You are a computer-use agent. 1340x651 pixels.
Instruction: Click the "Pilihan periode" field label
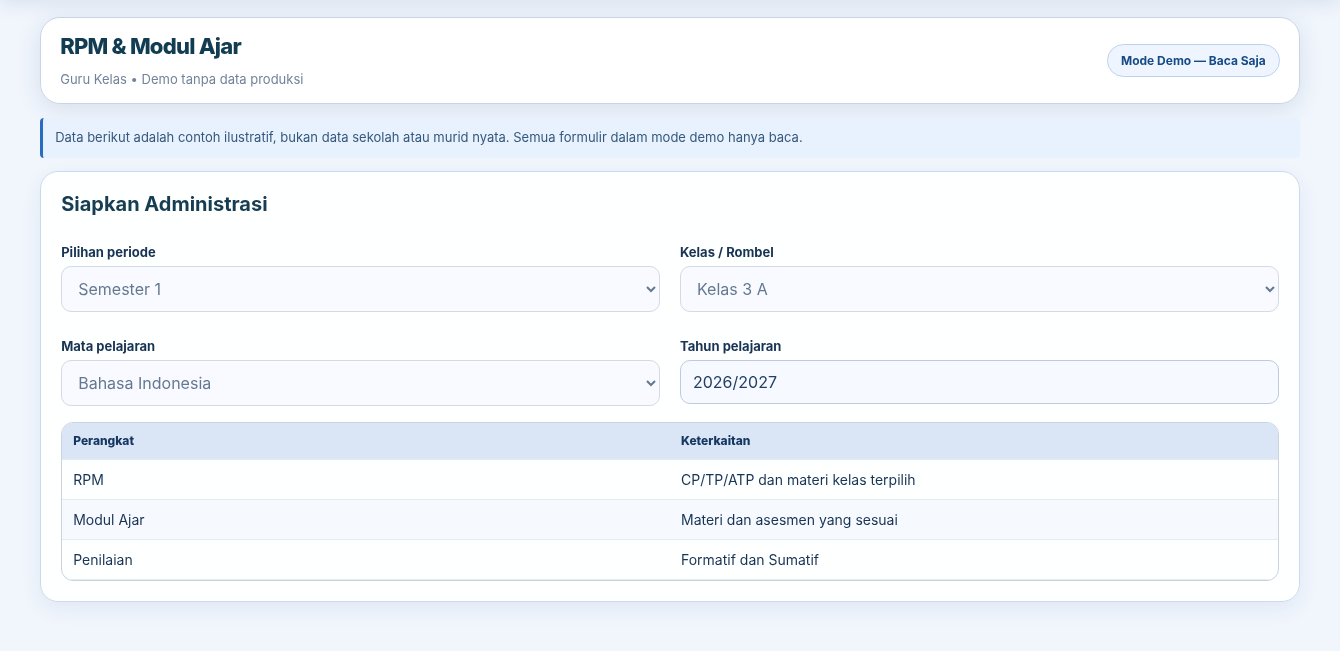pos(108,252)
